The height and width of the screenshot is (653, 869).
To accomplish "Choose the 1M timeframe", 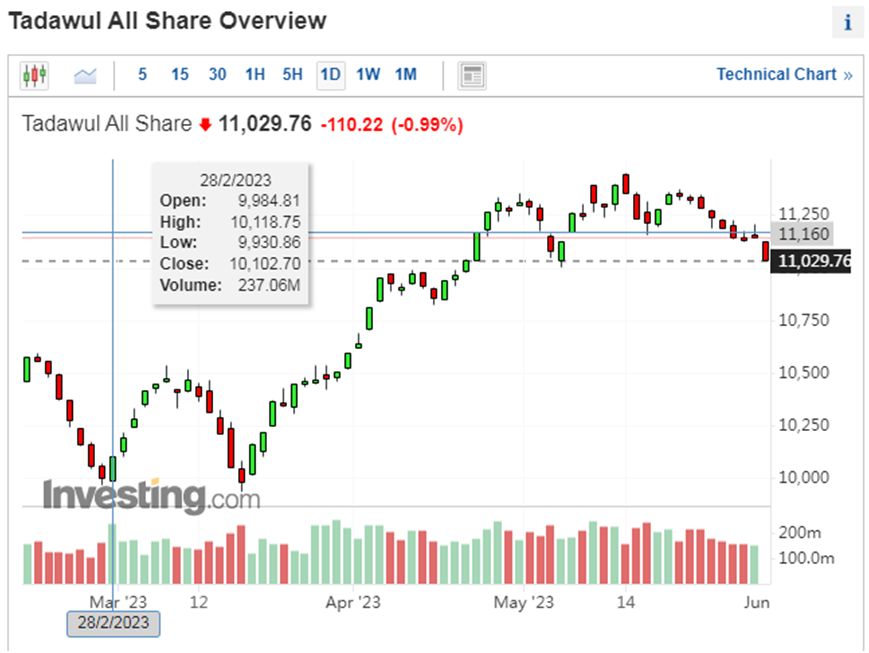I will (405, 74).
